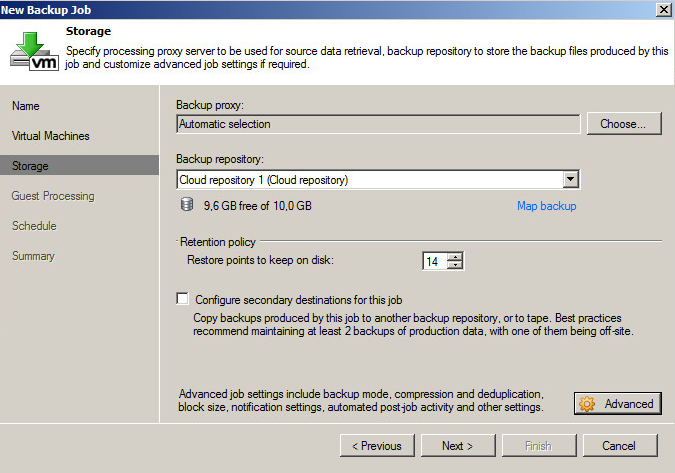This screenshot has height=473, width=675.
Task: Go to the Virtual Machines step
Action: [x=50, y=136]
